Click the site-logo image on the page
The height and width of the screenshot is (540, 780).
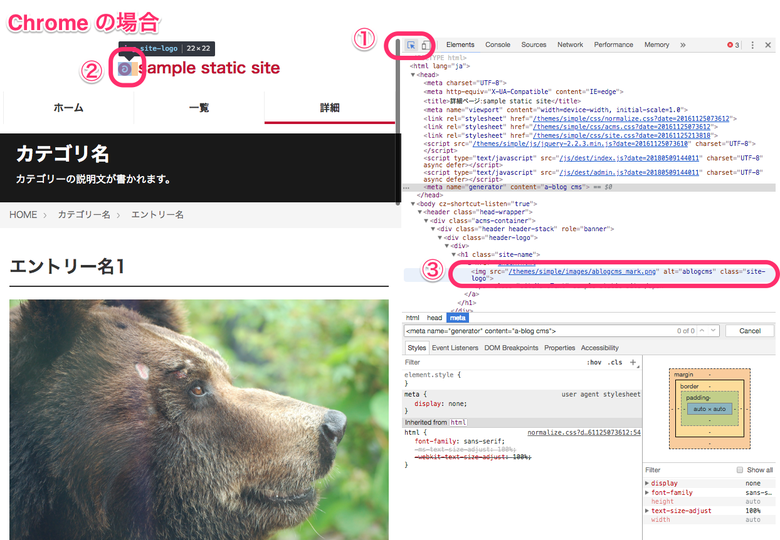tap(125, 69)
